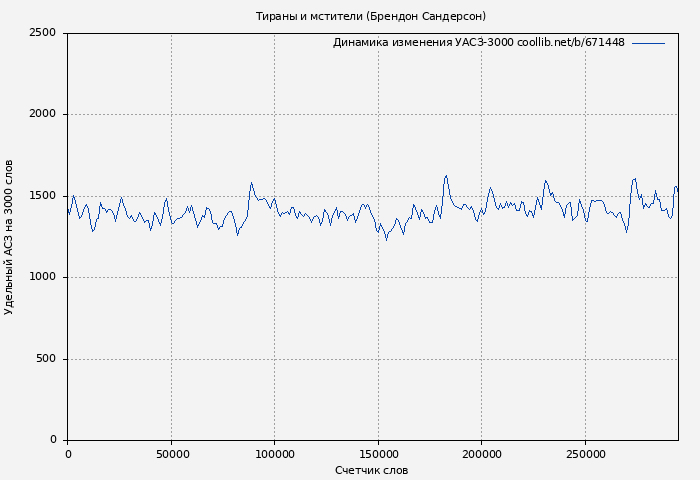The image size is (700, 480).
Task: Select the horizontal axis label 'Счетчик слов'
Action: 371,470
